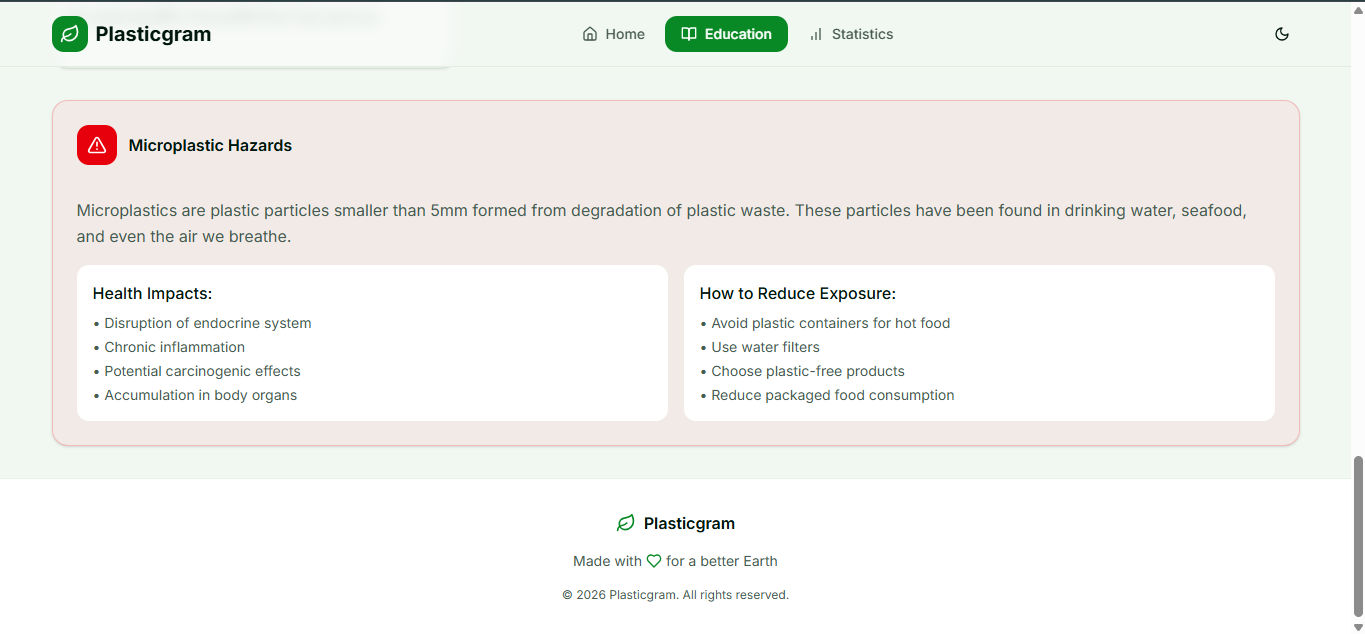The image size is (1365, 634).
Task: Click the Plasticgram header brand name
Action: tap(153, 34)
